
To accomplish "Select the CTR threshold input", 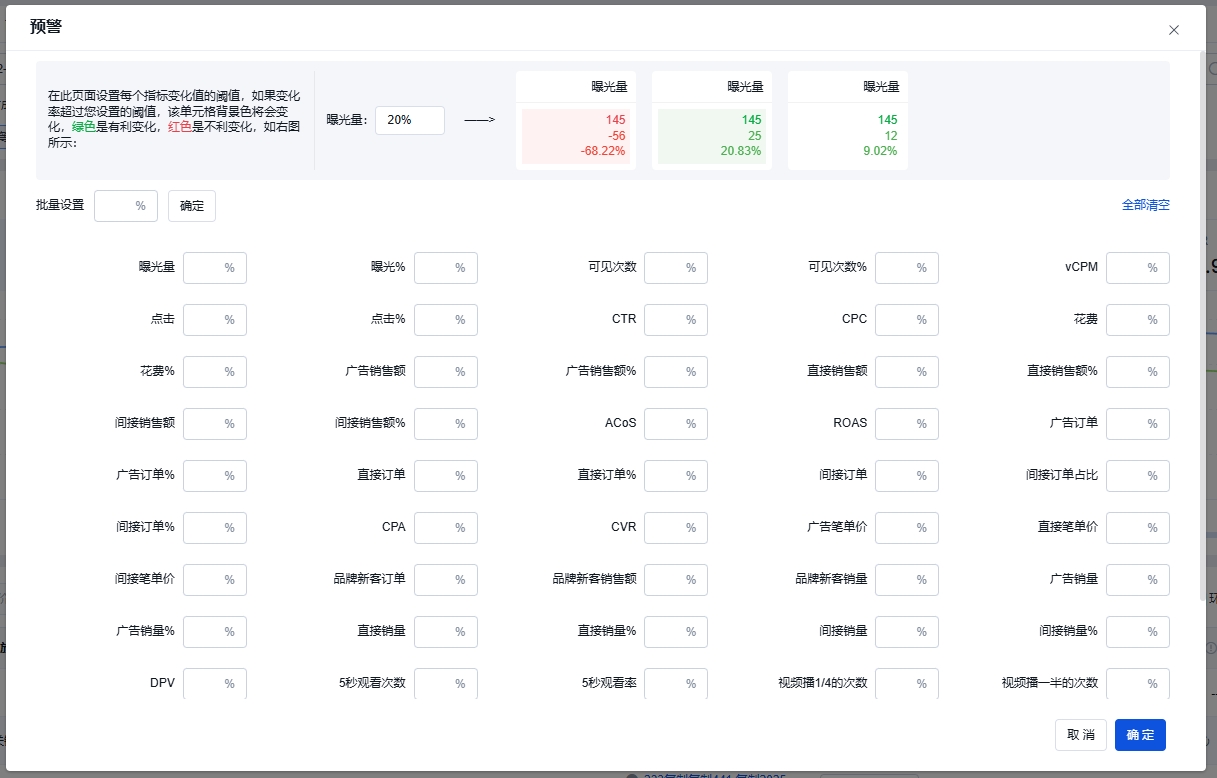I will pyautogui.click(x=667, y=320).
